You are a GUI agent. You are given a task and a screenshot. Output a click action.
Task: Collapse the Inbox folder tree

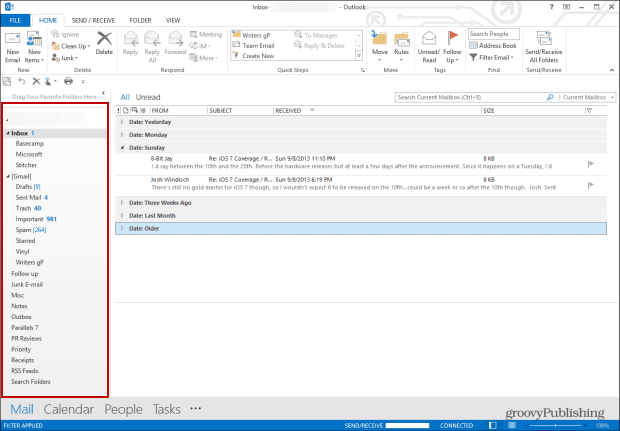pos(8,133)
